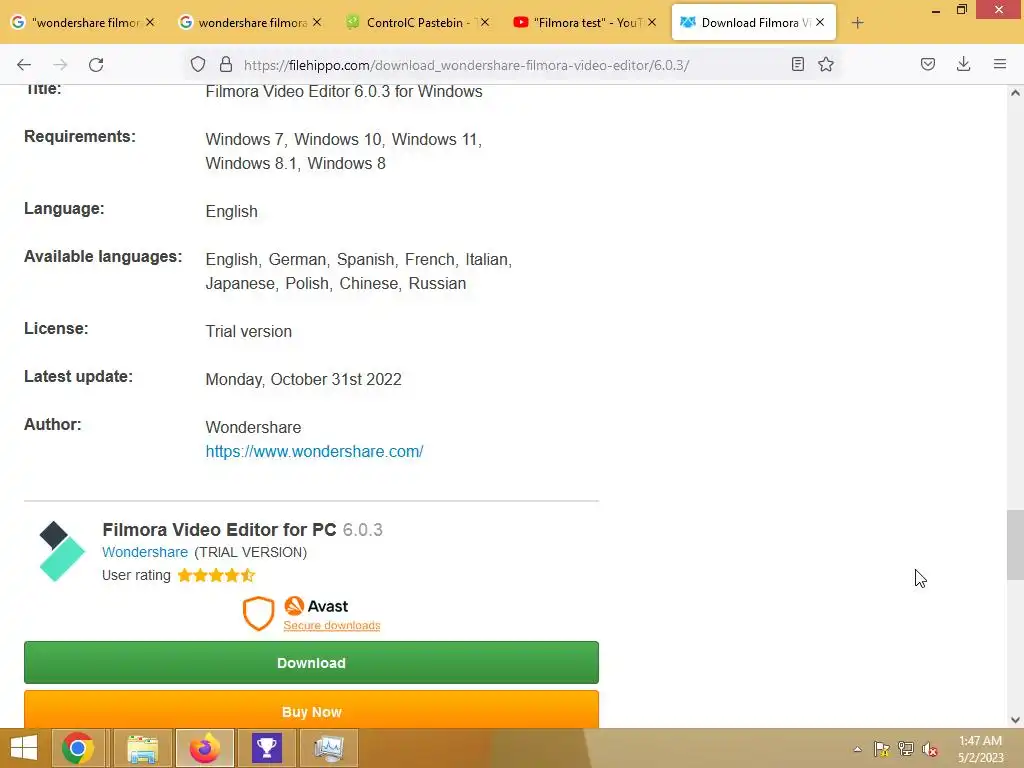The image size is (1024, 768).
Task: Open the trophy app in taskbar
Action: point(266,748)
